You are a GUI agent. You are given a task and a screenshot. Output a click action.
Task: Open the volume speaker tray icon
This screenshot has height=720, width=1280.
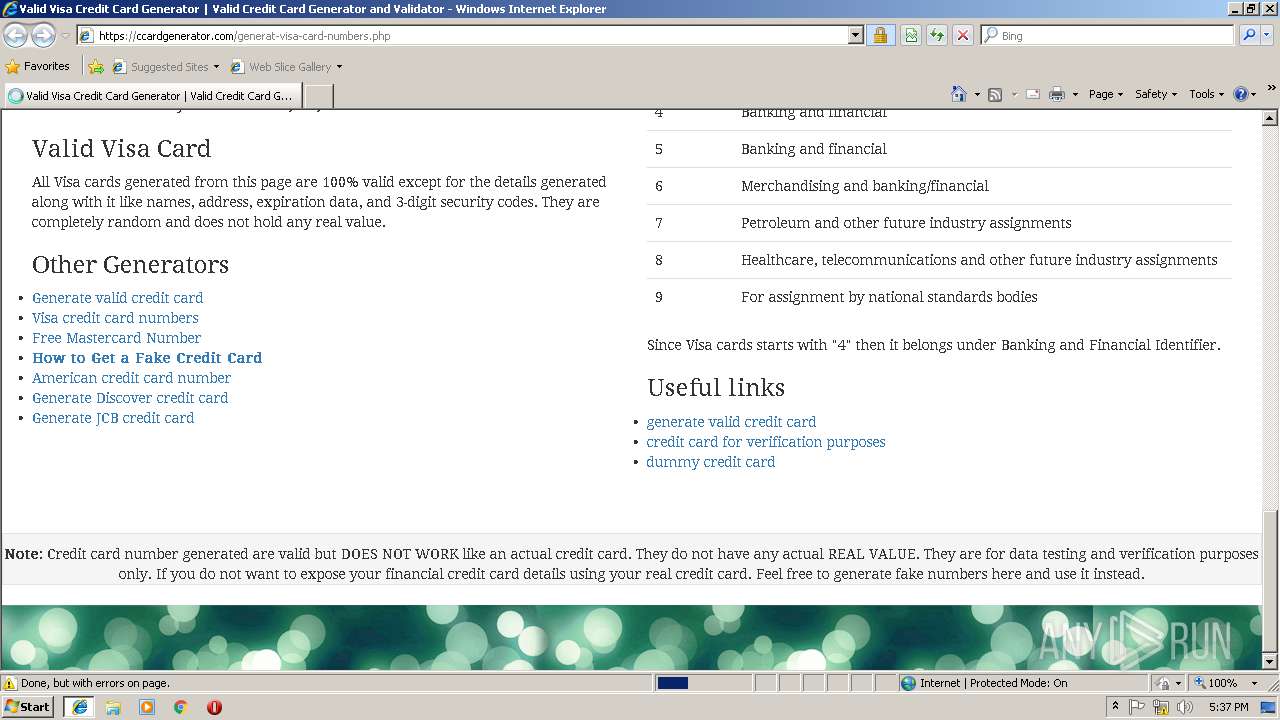tap(1185, 707)
